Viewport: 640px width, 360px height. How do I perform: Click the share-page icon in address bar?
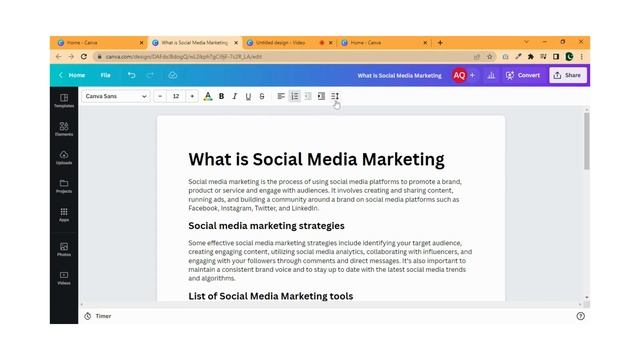[x=477, y=57]
